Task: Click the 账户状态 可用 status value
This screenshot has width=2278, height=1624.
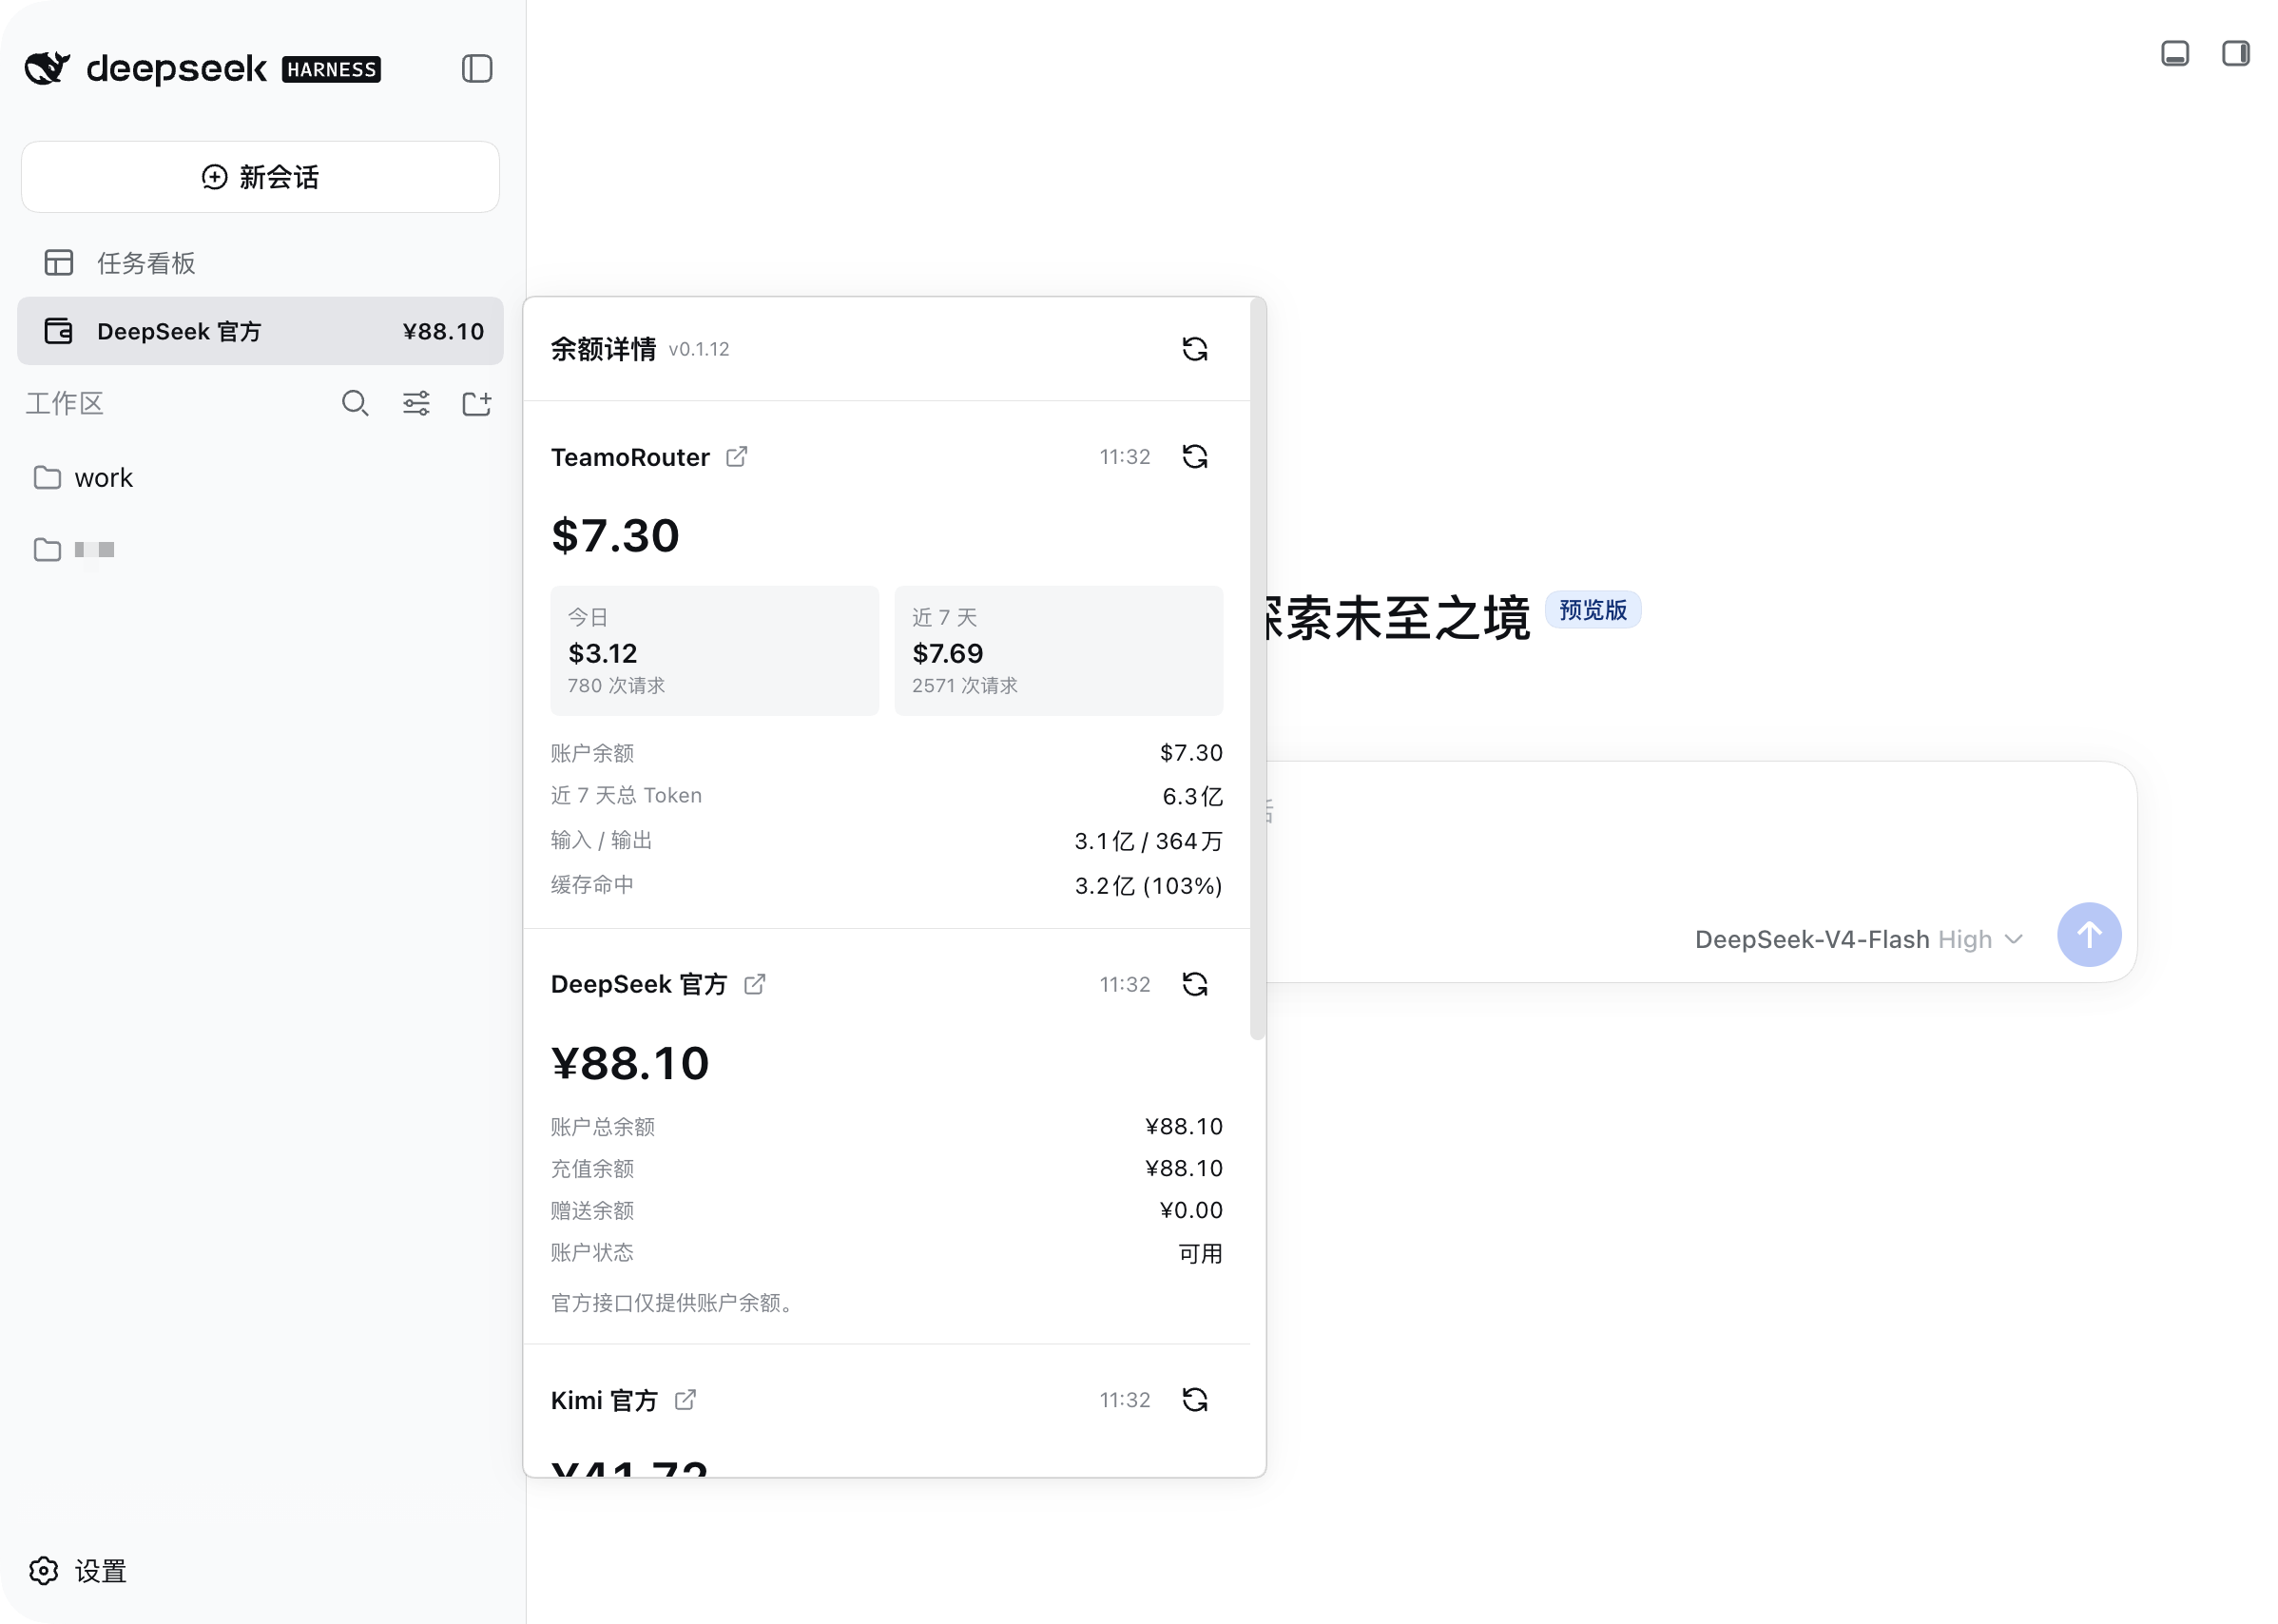Action: tap(1200, 1254)
